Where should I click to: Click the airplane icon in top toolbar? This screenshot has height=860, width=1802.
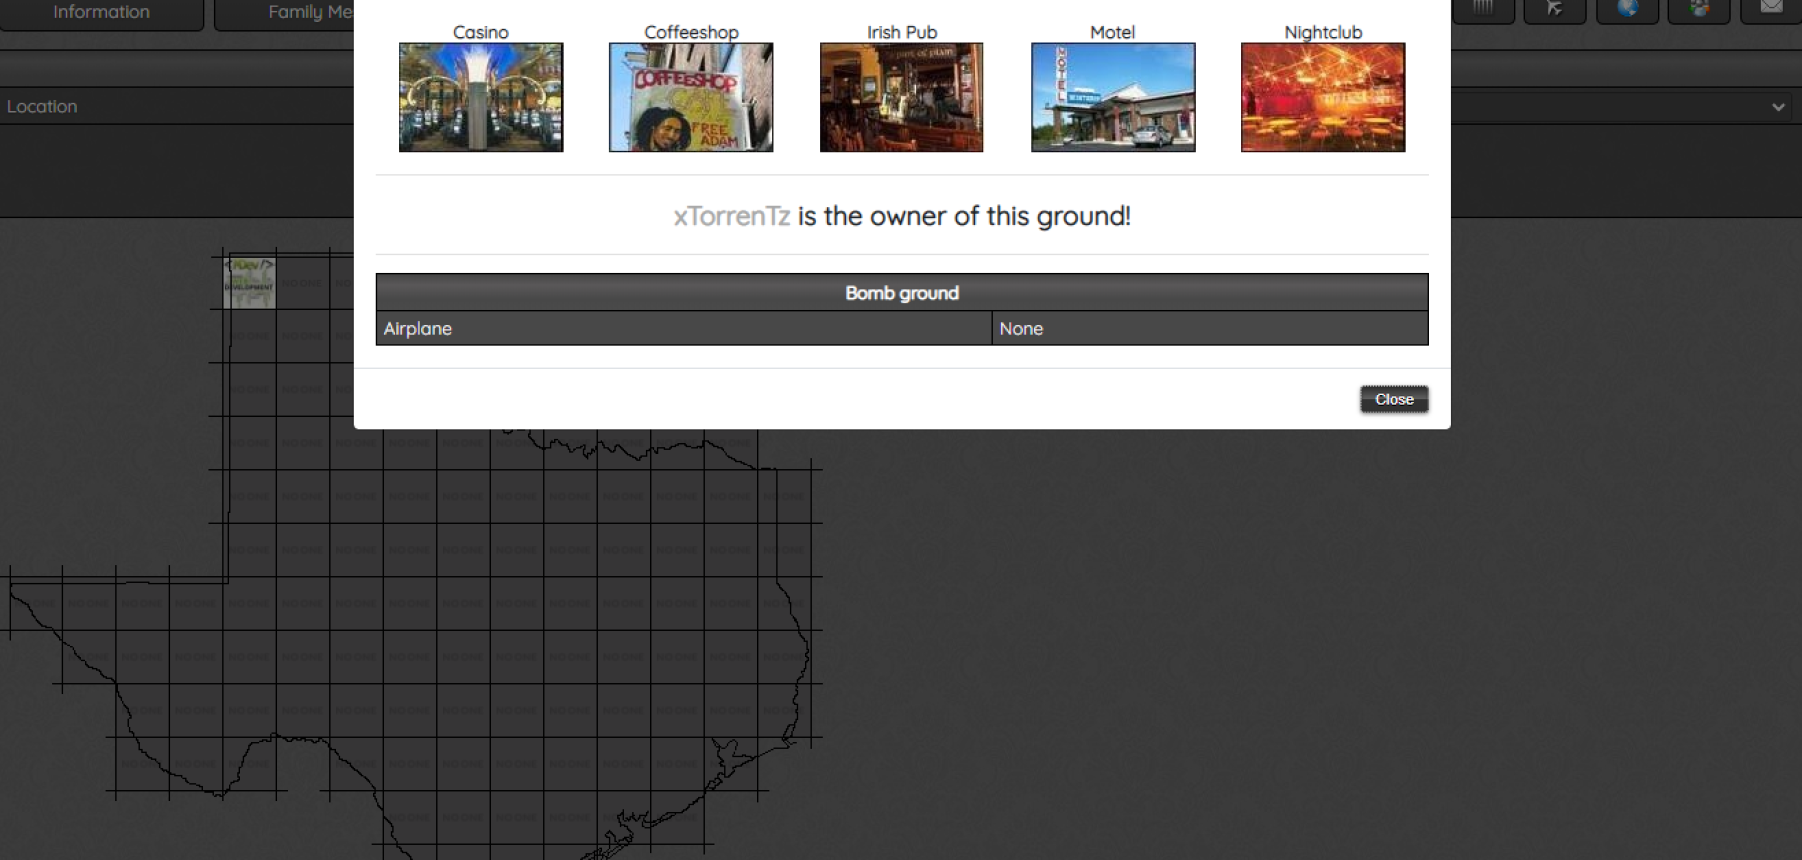[x=1554, y=9]
